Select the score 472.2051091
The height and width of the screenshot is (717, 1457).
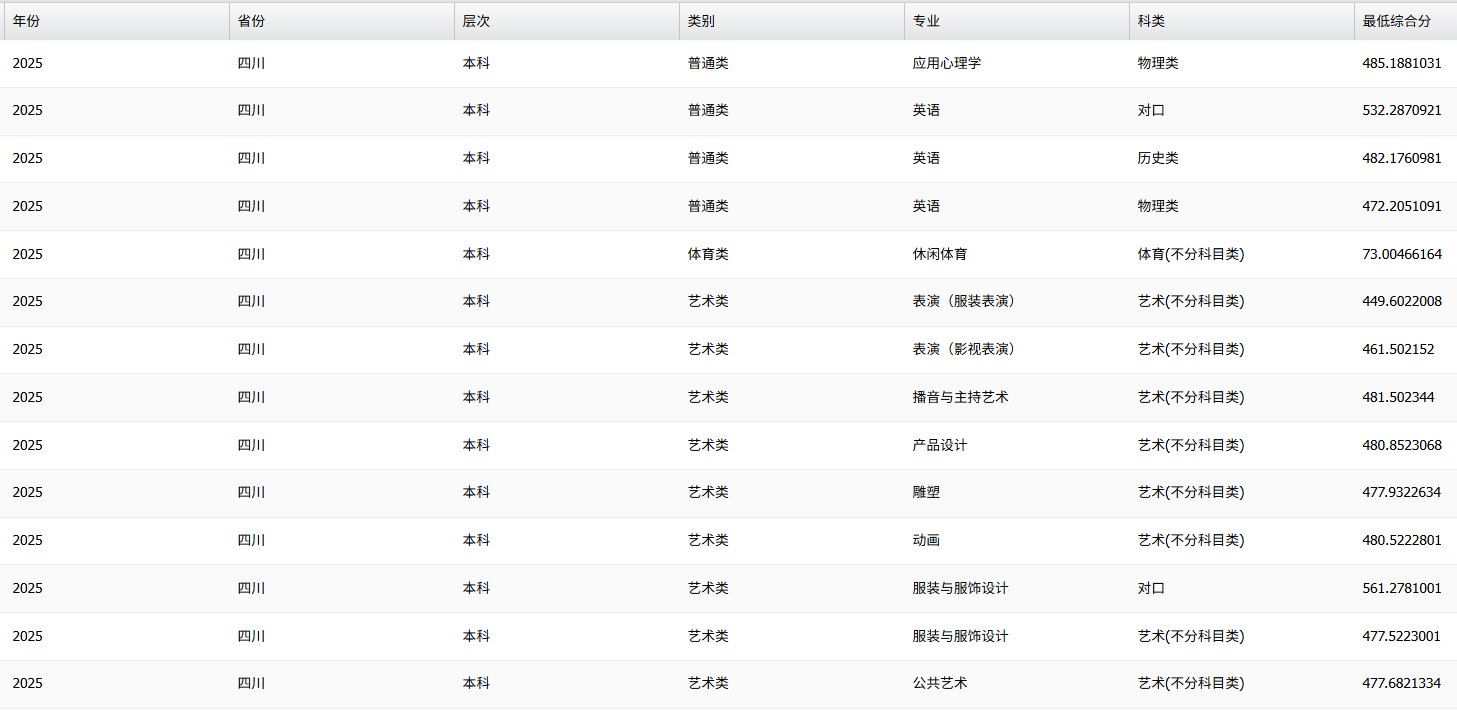point(1402,206)
